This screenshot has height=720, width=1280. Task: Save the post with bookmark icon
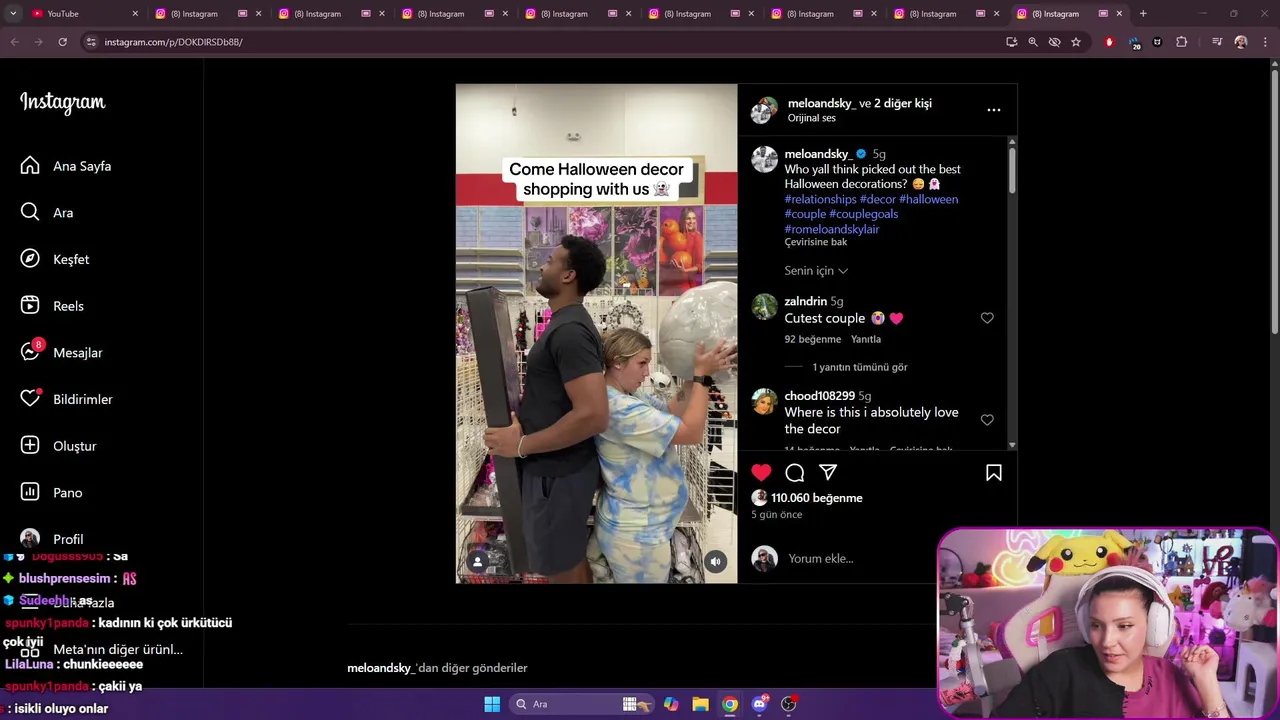click(x=994, y=472)
